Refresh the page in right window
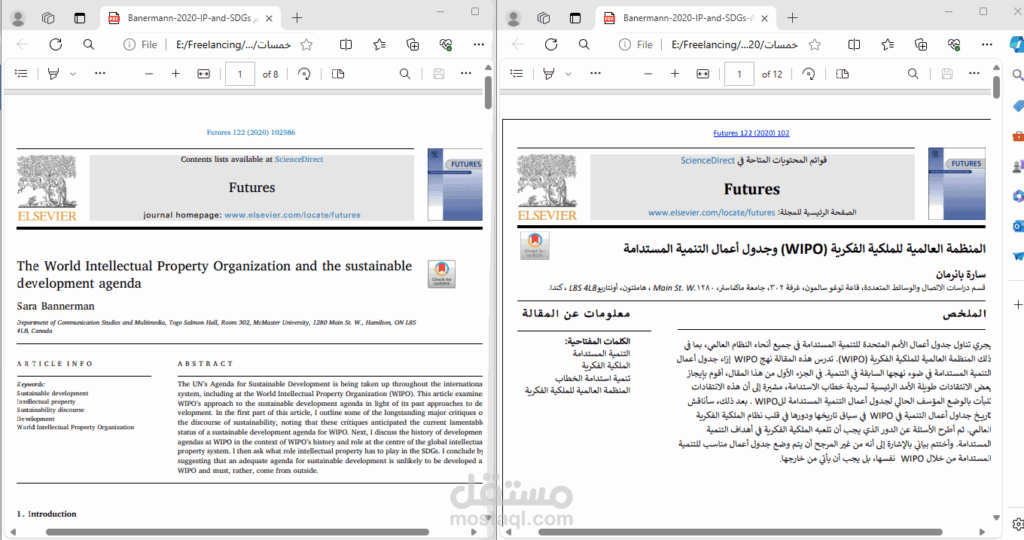Viewport: 1024px width, 540px height. [551, 44]
